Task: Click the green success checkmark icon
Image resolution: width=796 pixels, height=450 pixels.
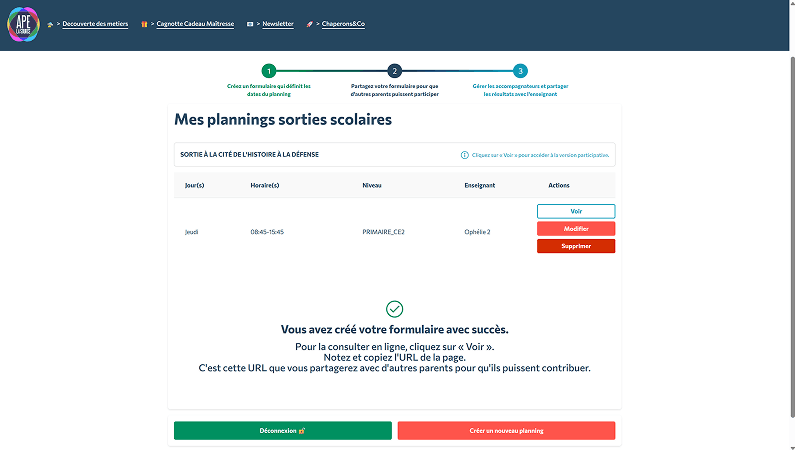Action: pyautogui.click(x=394, y=309)
